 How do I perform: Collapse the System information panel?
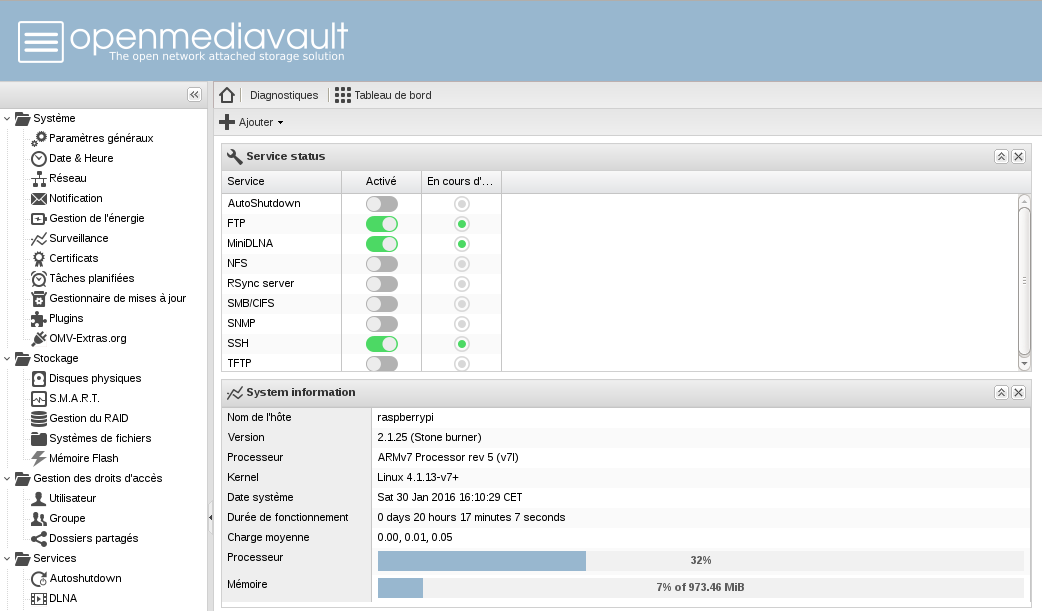[x=1001, y=392]
